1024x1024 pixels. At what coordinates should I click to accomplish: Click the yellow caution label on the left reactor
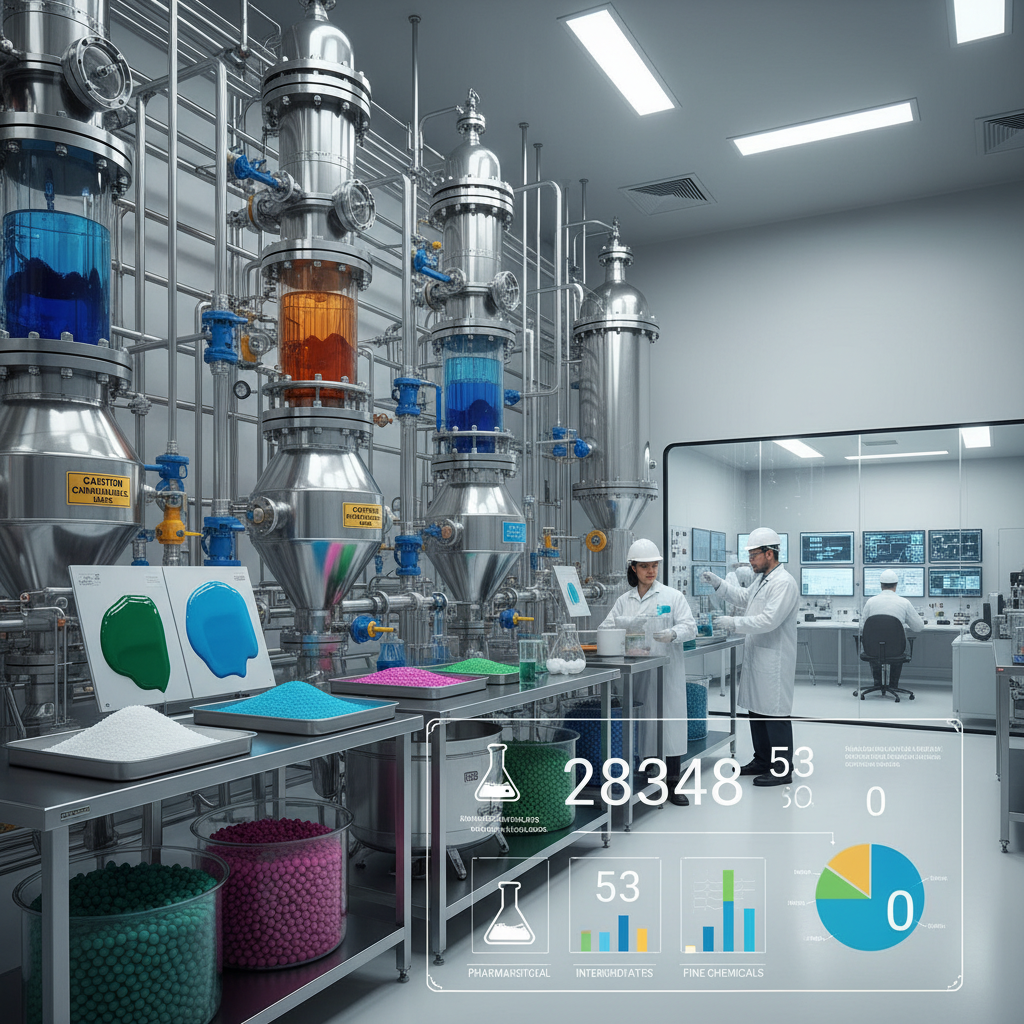98,489
